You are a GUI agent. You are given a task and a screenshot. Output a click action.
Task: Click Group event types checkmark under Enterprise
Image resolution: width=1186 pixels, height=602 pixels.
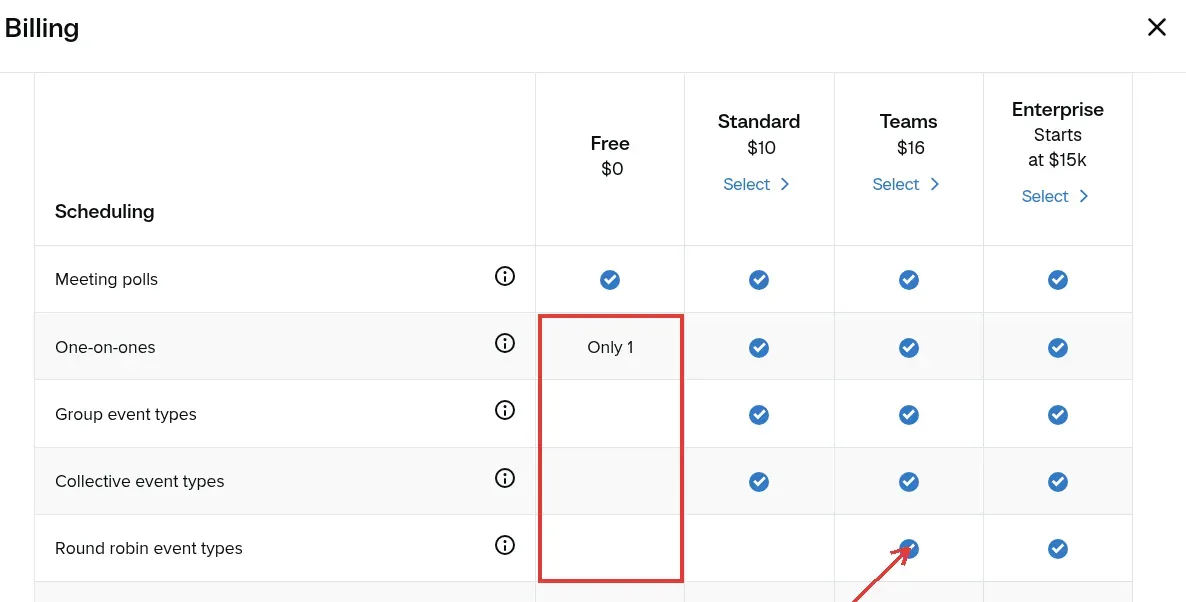1057,415
